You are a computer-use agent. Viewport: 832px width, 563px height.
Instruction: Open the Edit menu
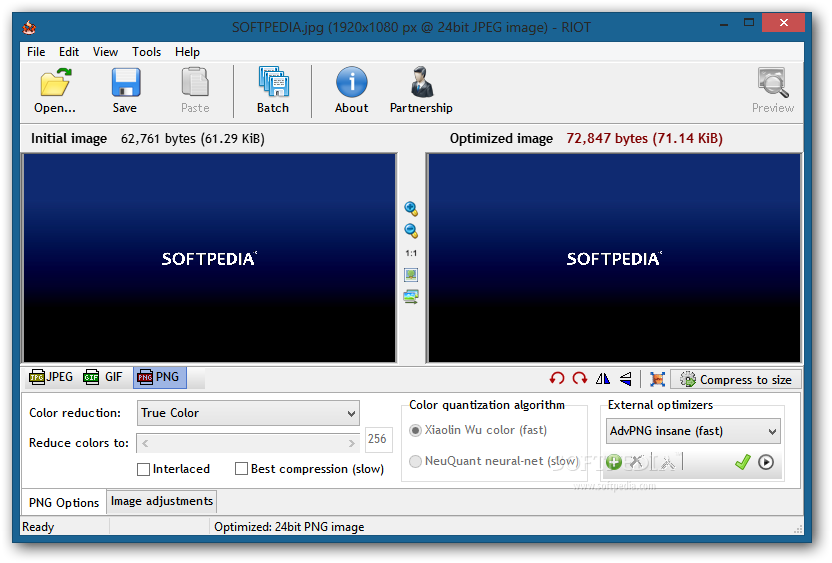(69, 52)
